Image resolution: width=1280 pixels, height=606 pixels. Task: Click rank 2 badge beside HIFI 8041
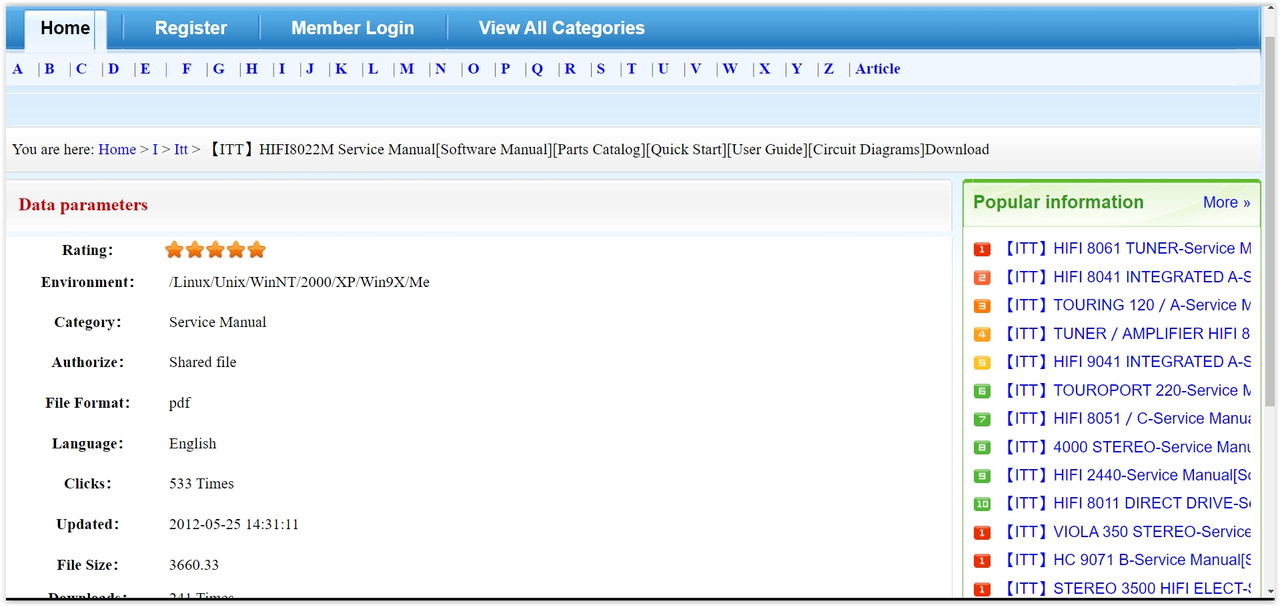(982, 277)
